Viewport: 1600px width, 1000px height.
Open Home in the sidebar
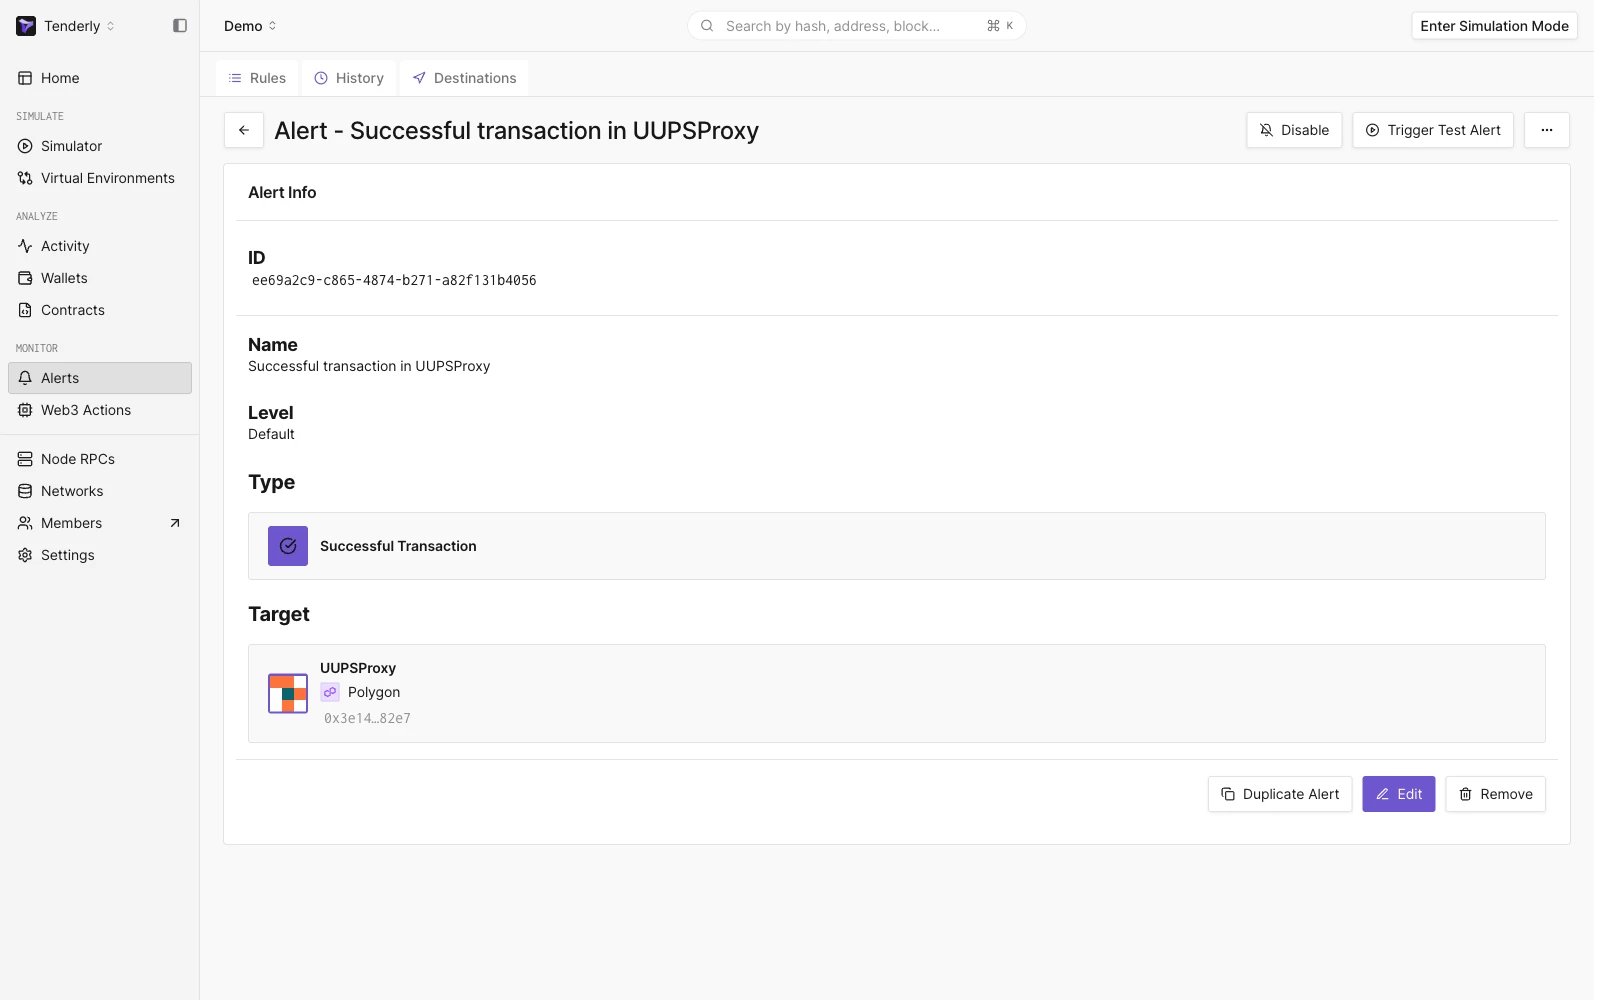100,78
